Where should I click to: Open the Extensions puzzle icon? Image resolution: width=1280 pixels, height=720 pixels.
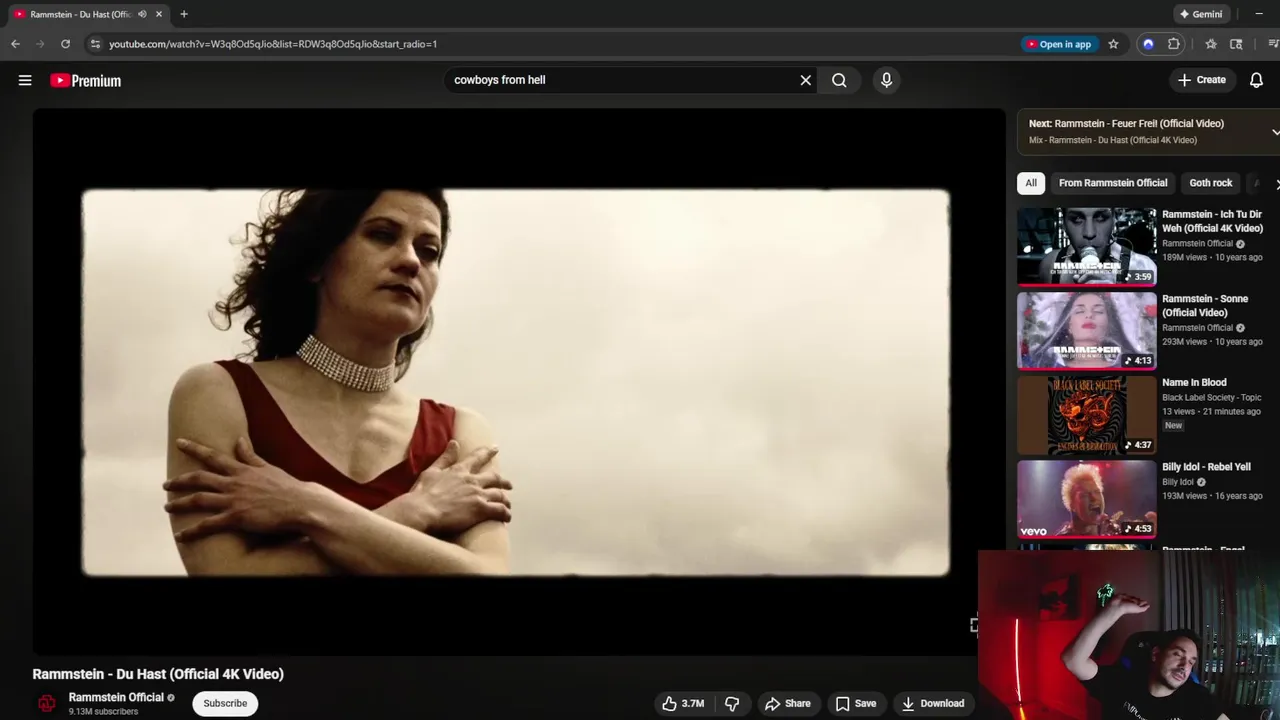[x=1173, y=44]
